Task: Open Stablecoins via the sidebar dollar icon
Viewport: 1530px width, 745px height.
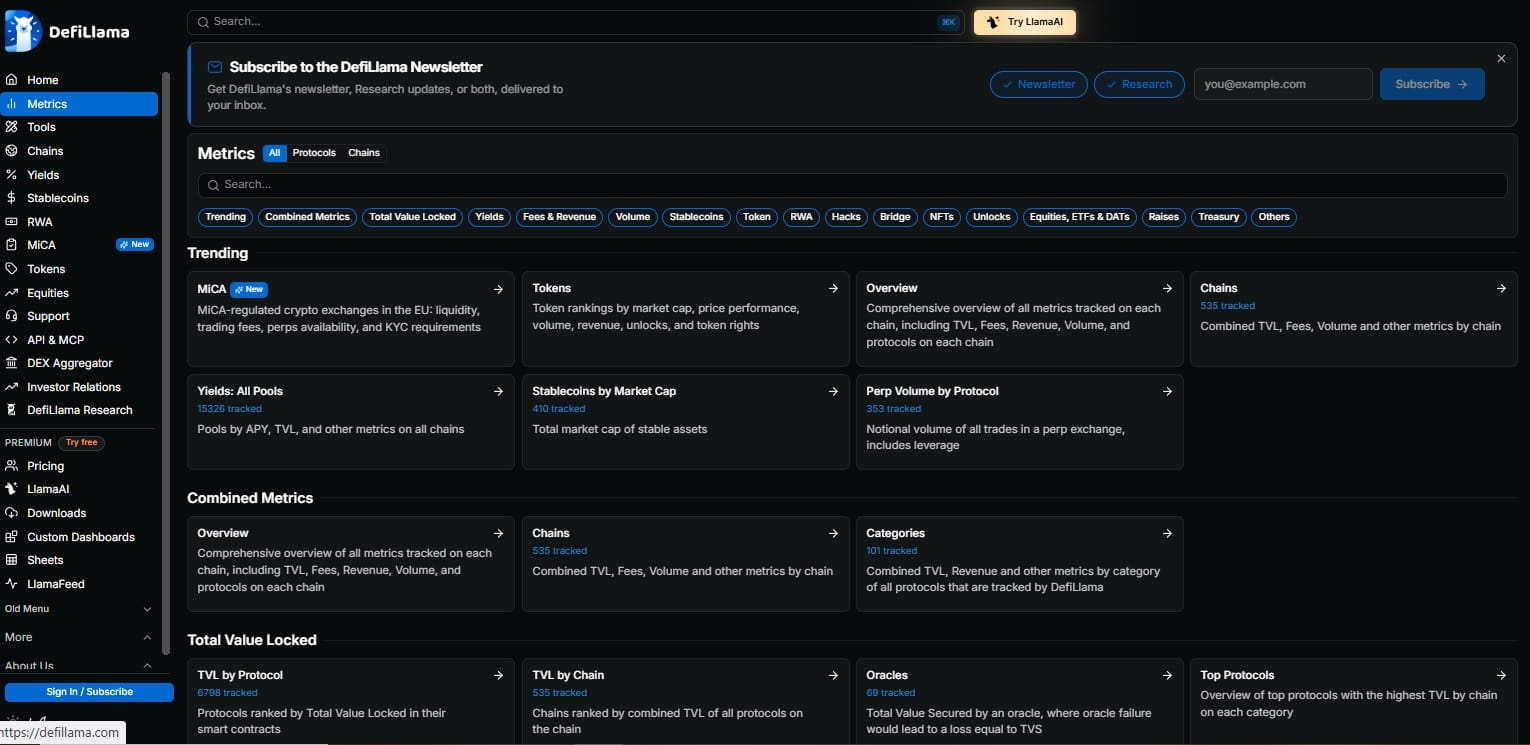Action: coord(11,198)
